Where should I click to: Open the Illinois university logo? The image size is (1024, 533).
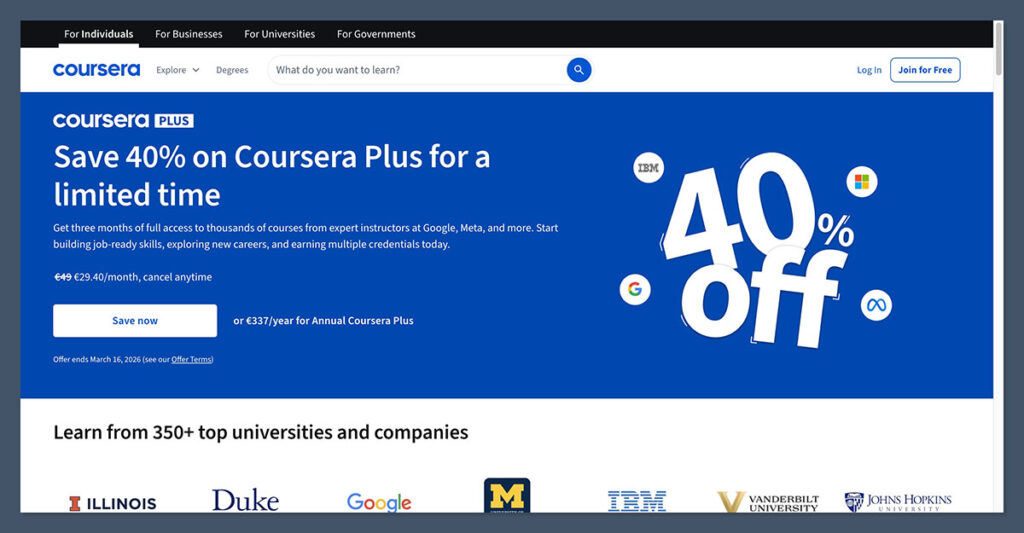click(x=113, y=503)
